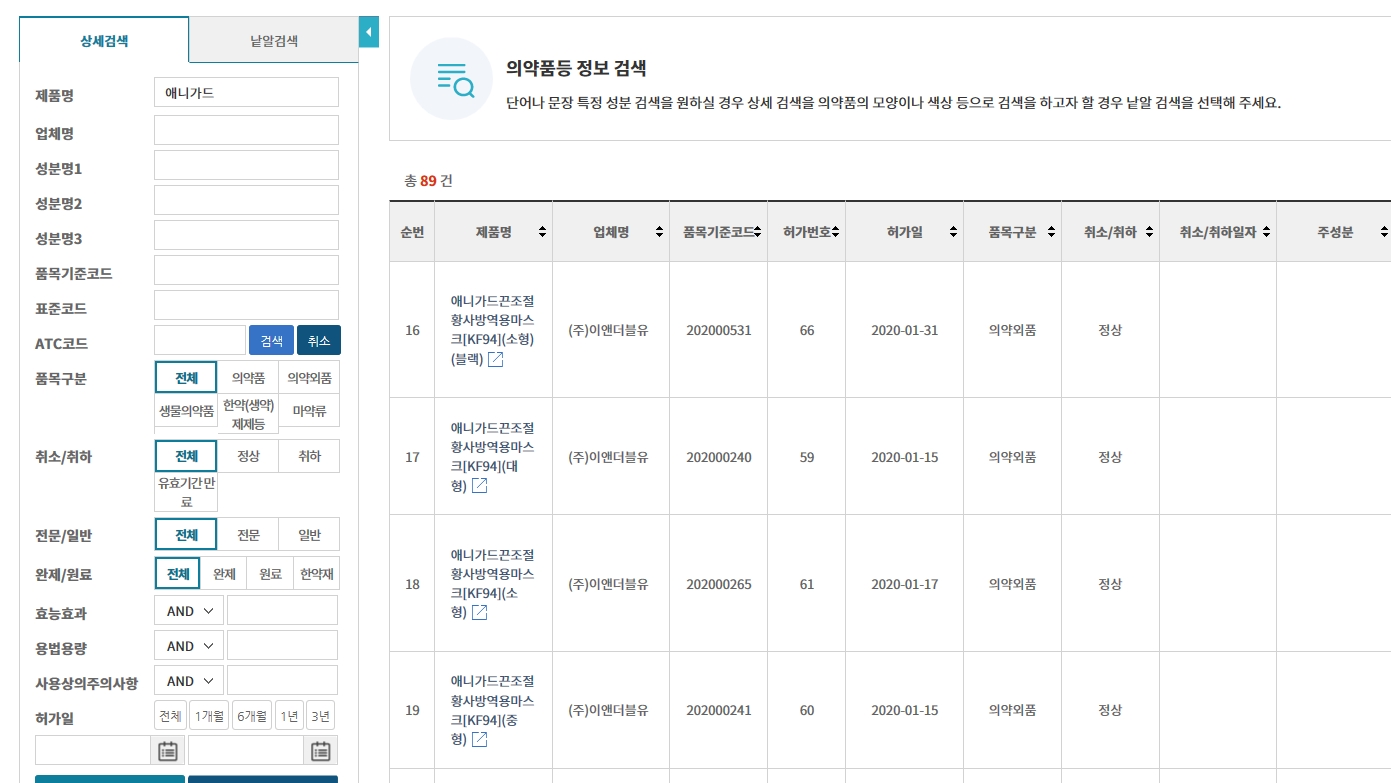Click the 용법용량 text field
The height and width of the screenshot is (783, 1391).
pyautogui.click(x=282, y=645)
